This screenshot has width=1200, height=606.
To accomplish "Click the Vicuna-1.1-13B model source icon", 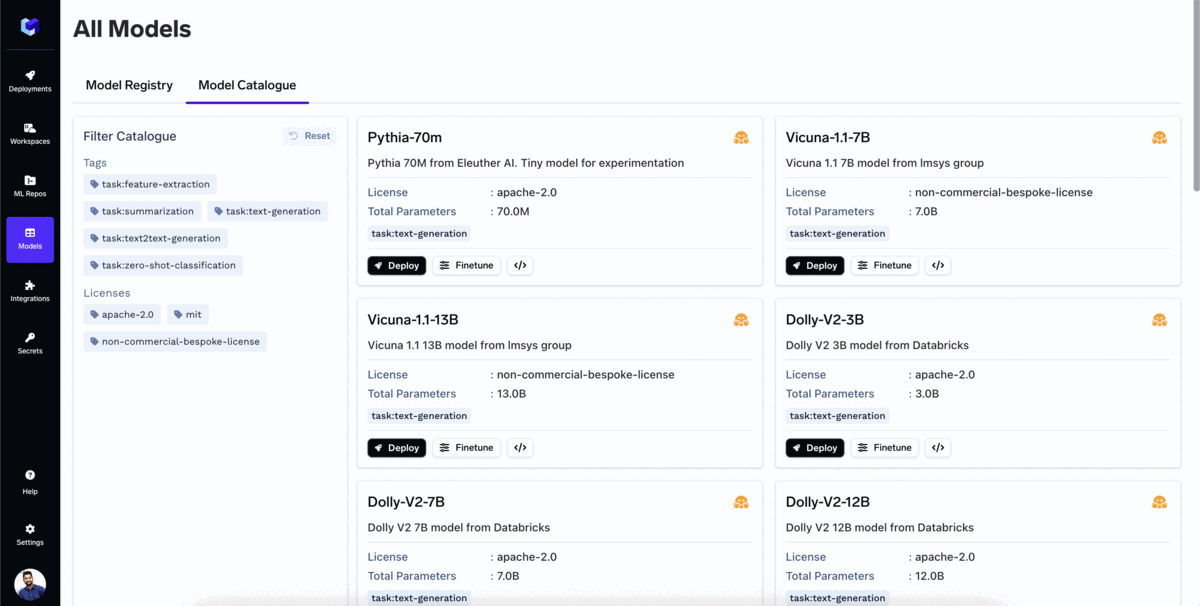I will click(741, 320).
